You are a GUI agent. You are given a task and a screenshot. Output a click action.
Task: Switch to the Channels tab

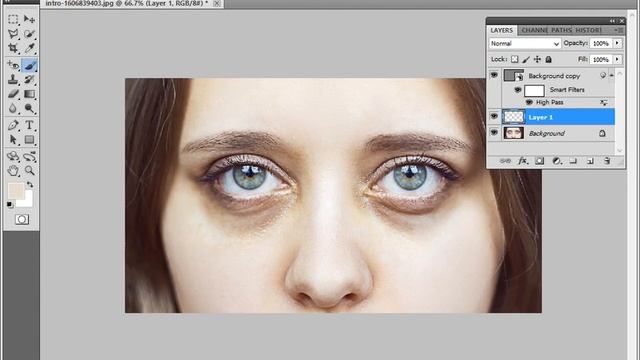[534, 30]
